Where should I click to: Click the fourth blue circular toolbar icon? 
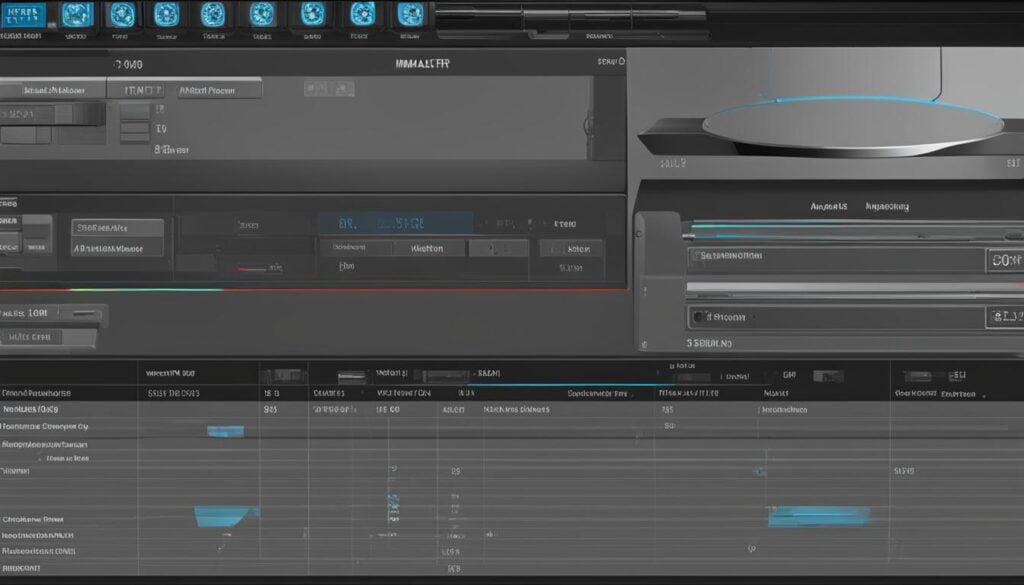(x=166, y=14)
